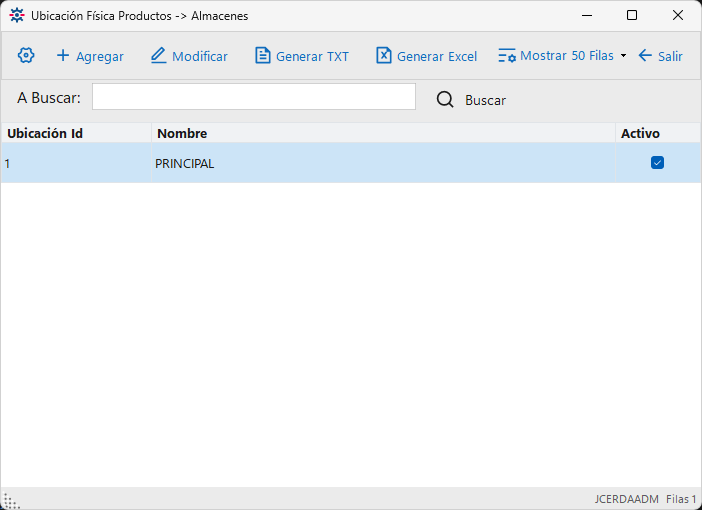Expand the Mostrar 50 Filas dropdown arrow
Screen dimensions: 702x510
(x=623, y=56)
